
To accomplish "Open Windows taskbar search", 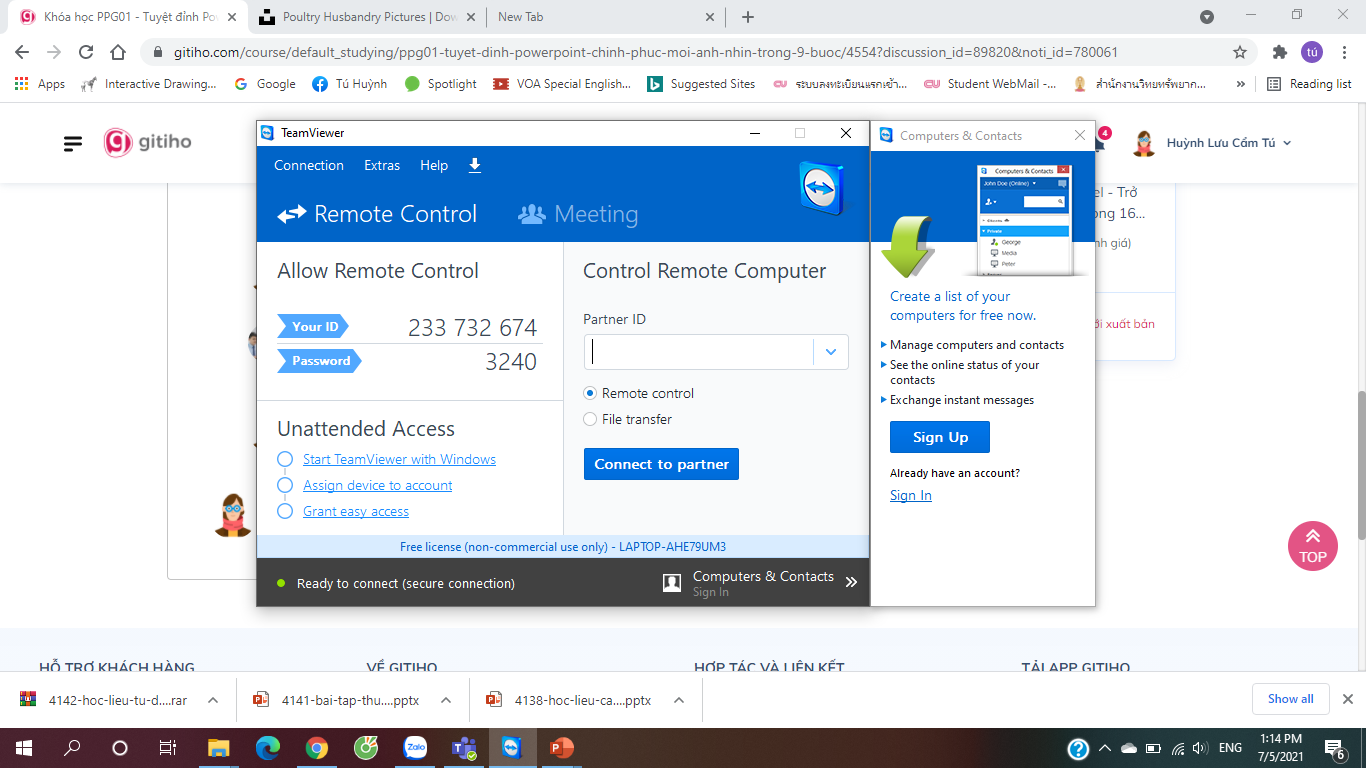I will click(x=72, y=747).
